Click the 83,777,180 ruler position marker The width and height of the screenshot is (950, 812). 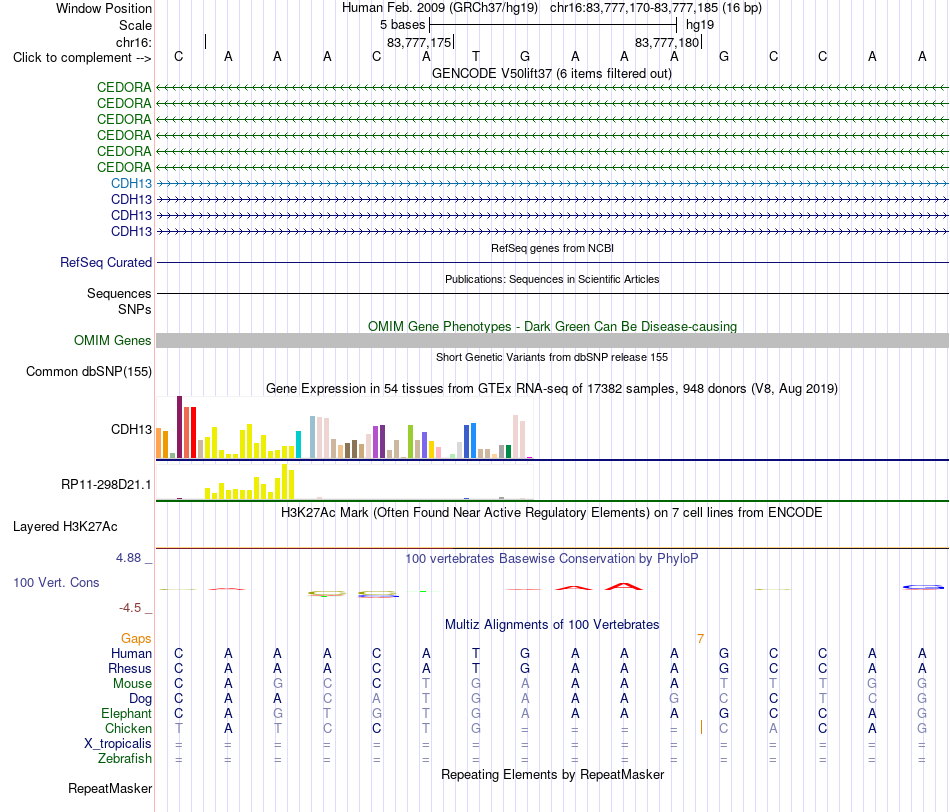pyautogui.click(x=668, y=43)
